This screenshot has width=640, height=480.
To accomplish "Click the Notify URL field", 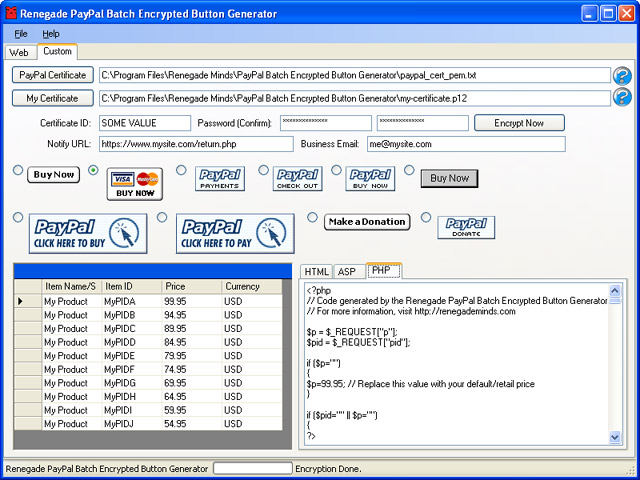I will [x=196, y=144].
